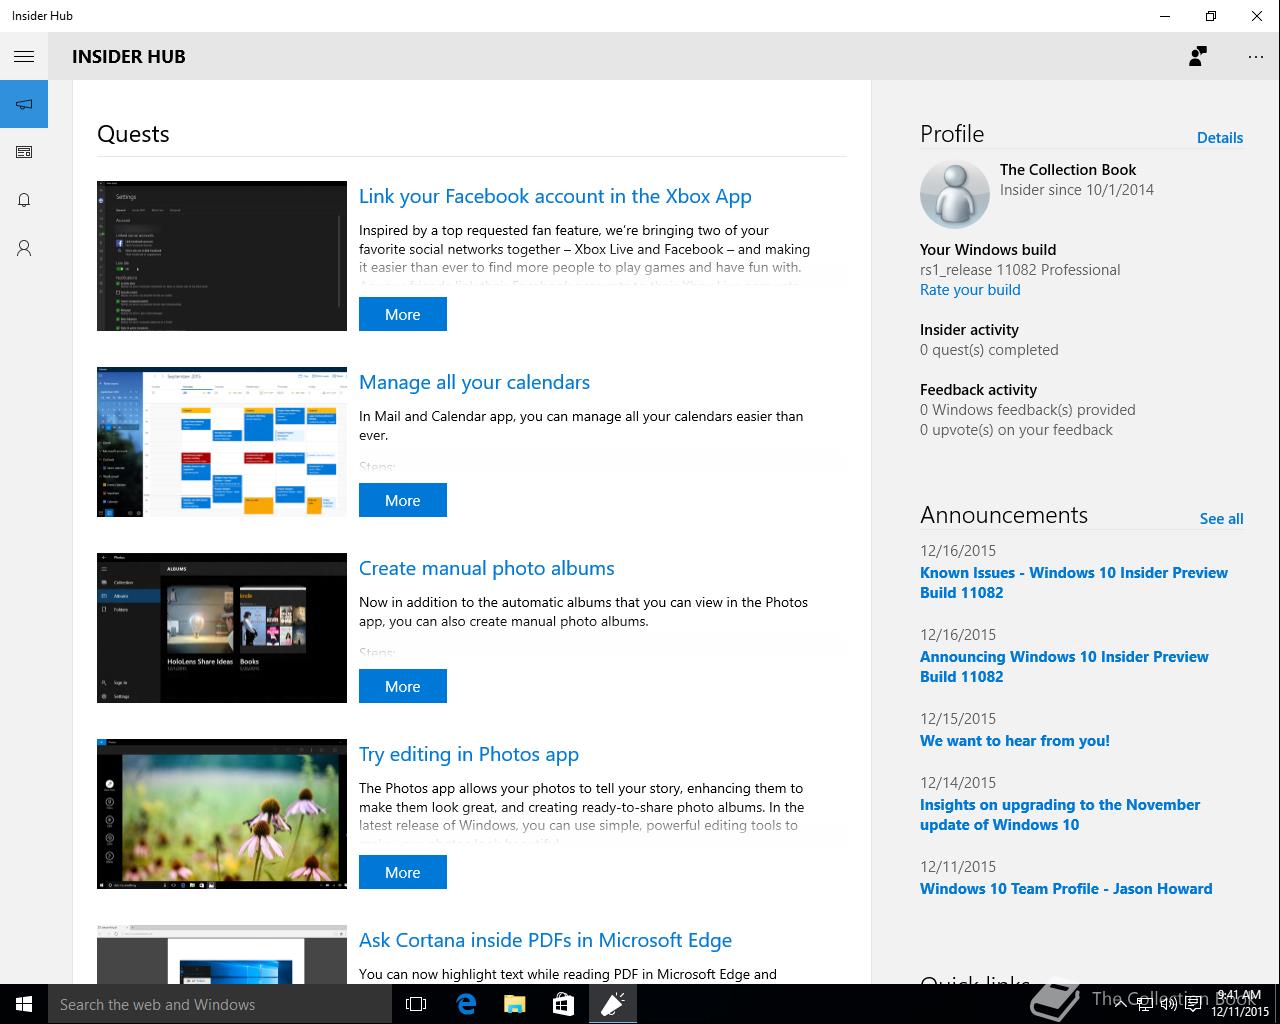Screen dimensions: 1280x1024
Task: Open the Action Center notification icon
Action: (1194, 1004)
